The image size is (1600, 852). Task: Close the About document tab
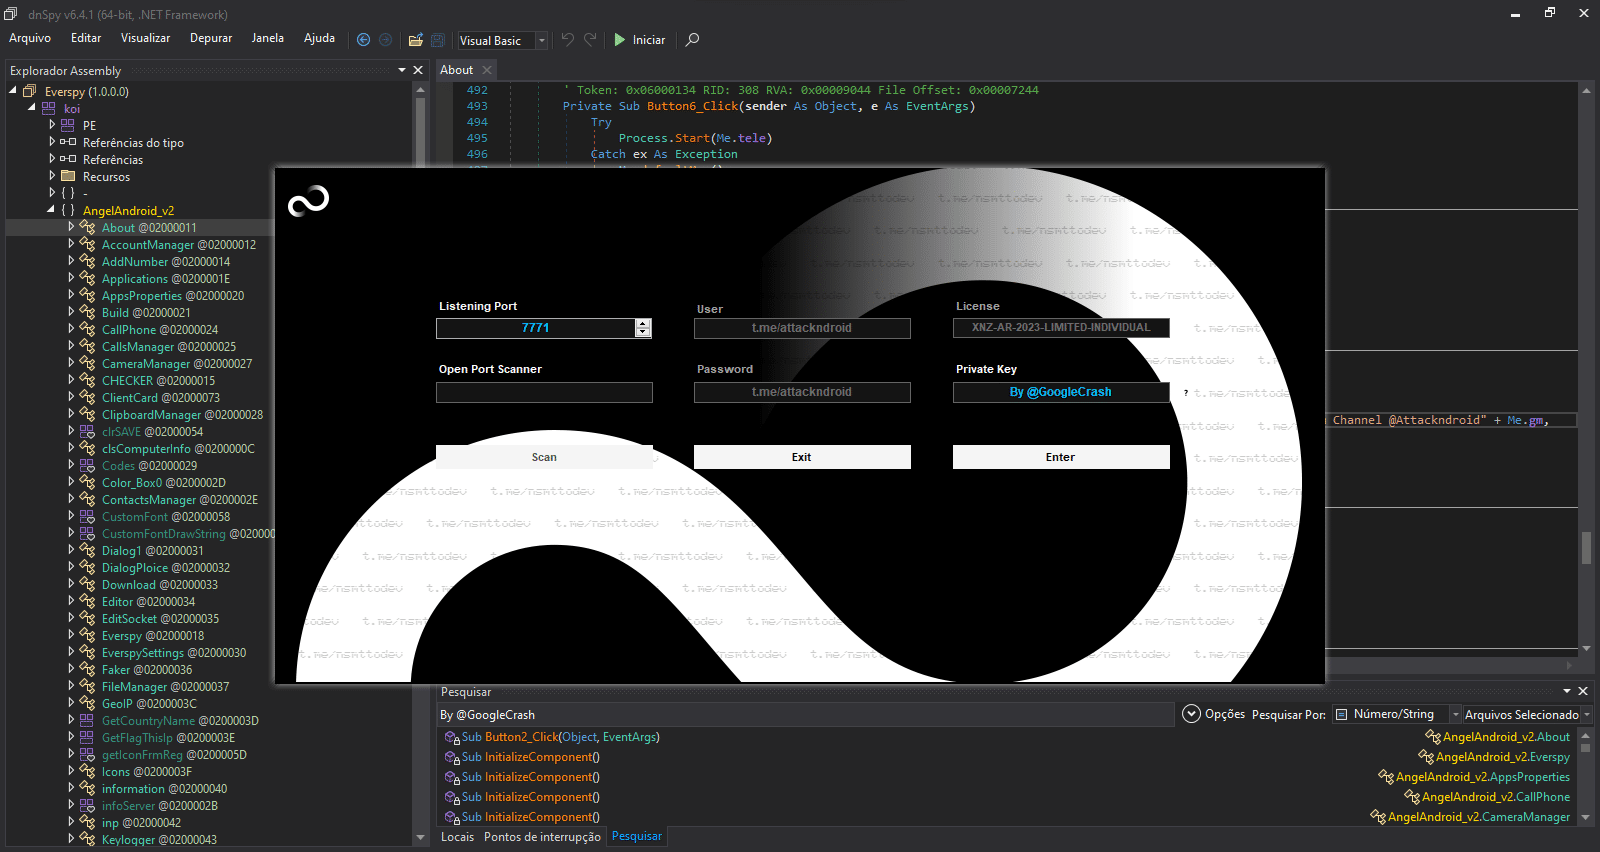(487, 70)
